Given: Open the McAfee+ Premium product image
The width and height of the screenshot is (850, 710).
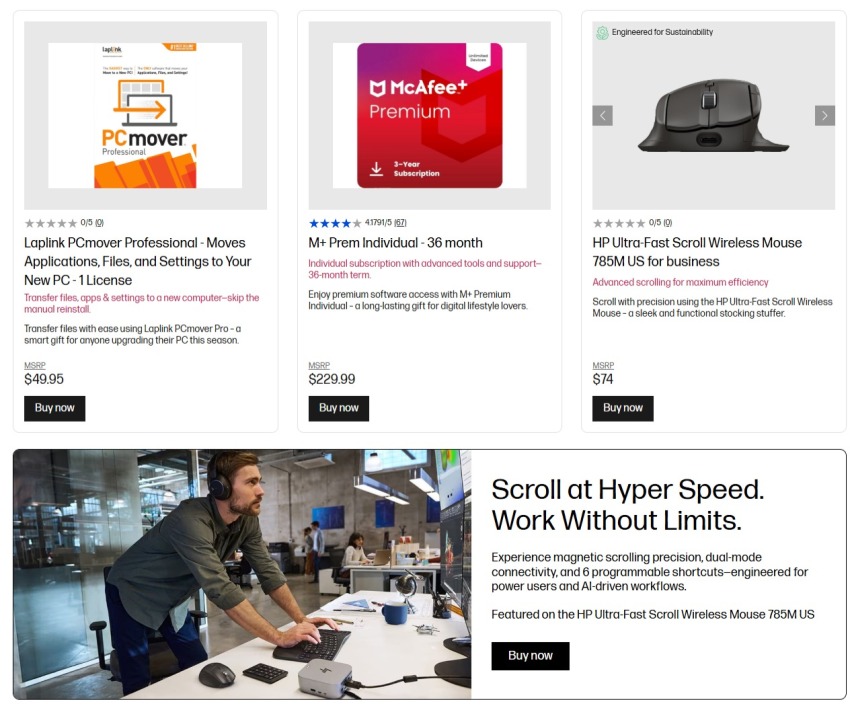Looking at the screenshot, I should (x=429, y=115).
